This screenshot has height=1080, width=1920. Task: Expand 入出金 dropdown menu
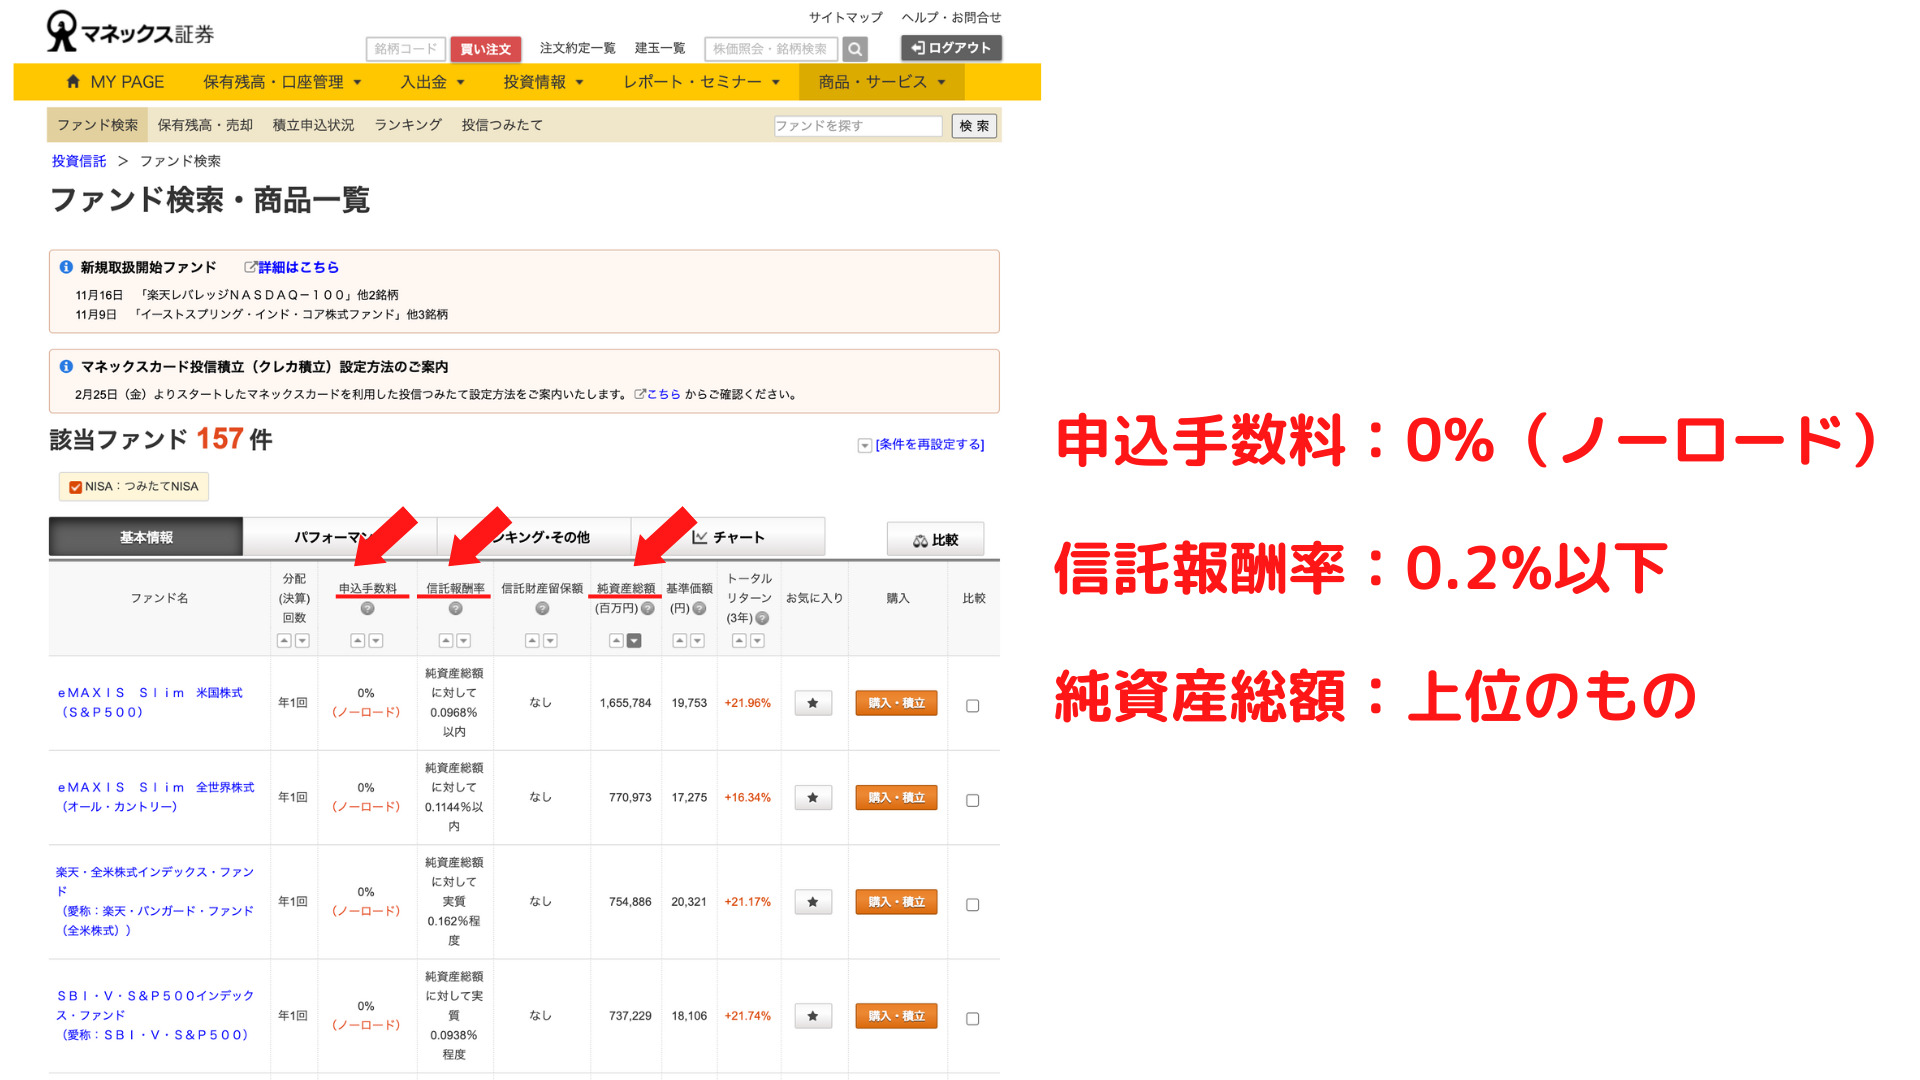point(432,82)
